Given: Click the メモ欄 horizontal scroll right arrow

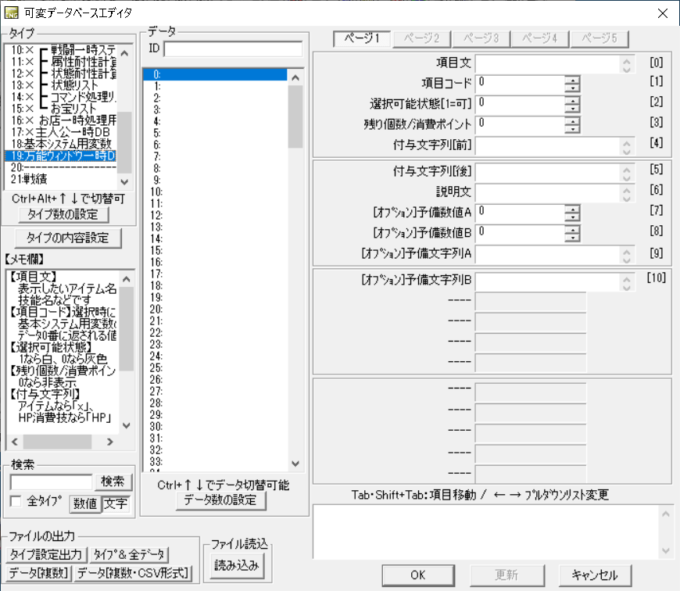Looking at the screenshot, I should (110, 441).
